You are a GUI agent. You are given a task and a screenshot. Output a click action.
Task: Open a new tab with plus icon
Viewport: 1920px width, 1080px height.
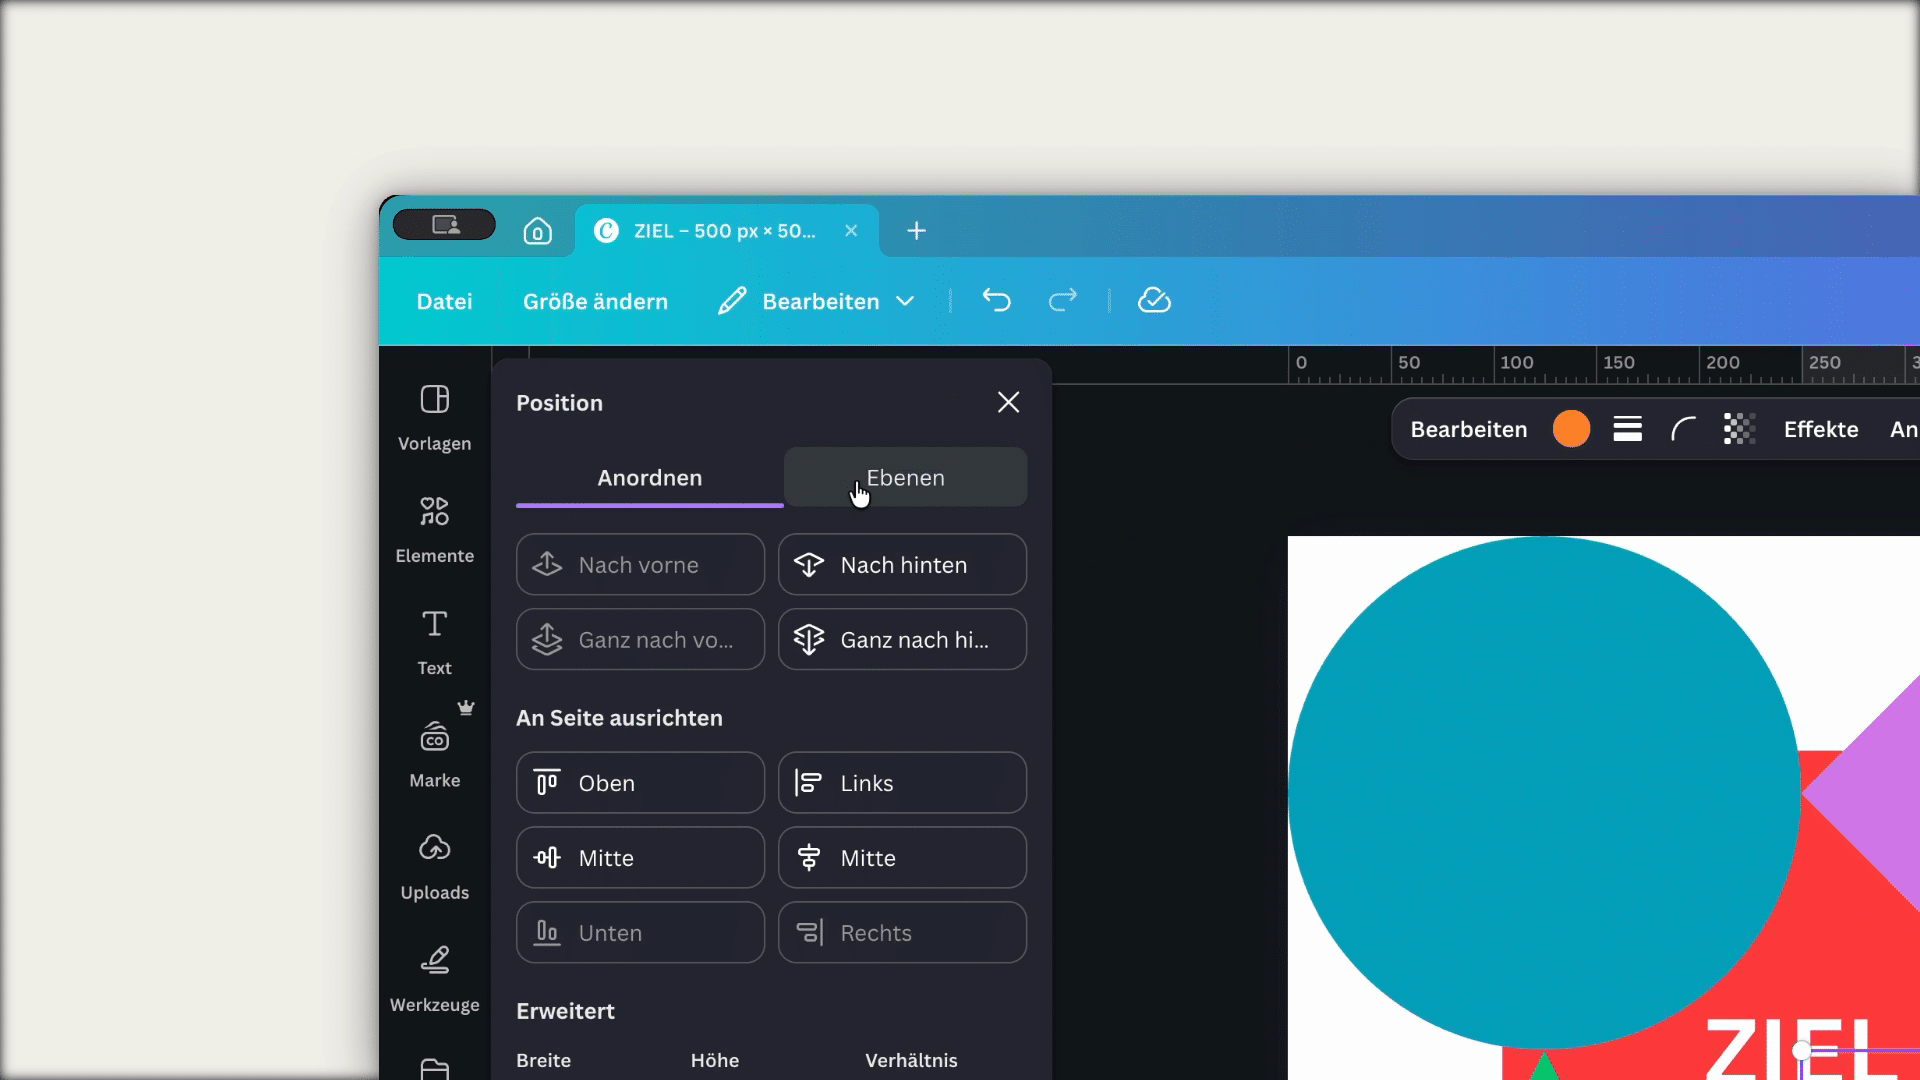coord(916,231)
